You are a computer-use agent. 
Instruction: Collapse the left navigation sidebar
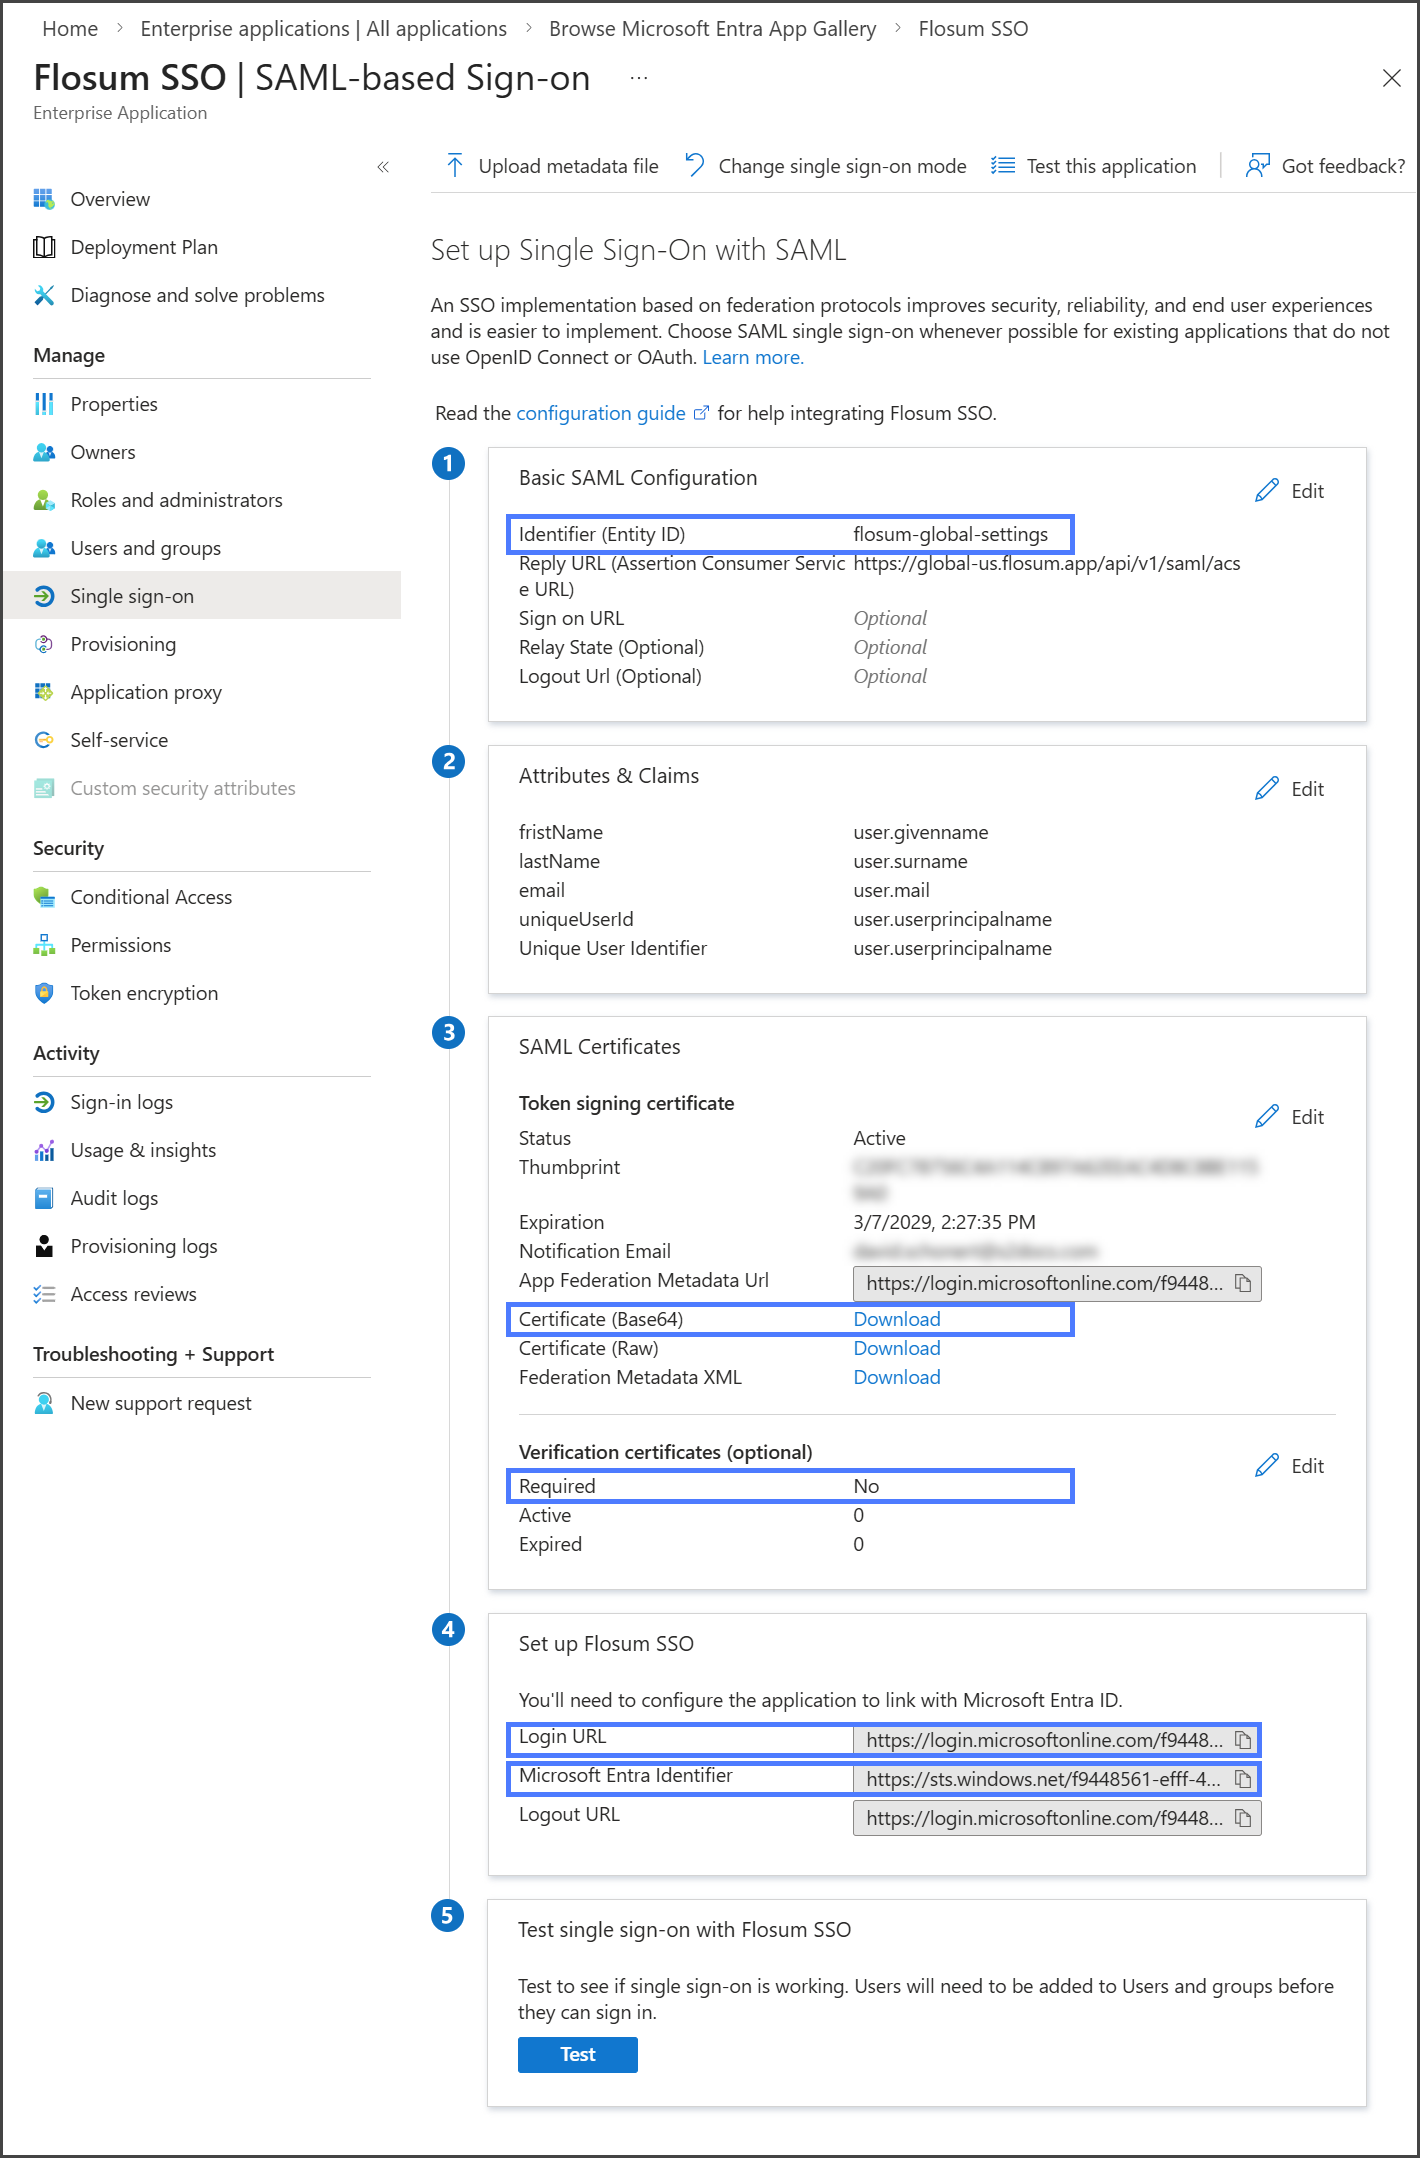[x=383, y=167]
